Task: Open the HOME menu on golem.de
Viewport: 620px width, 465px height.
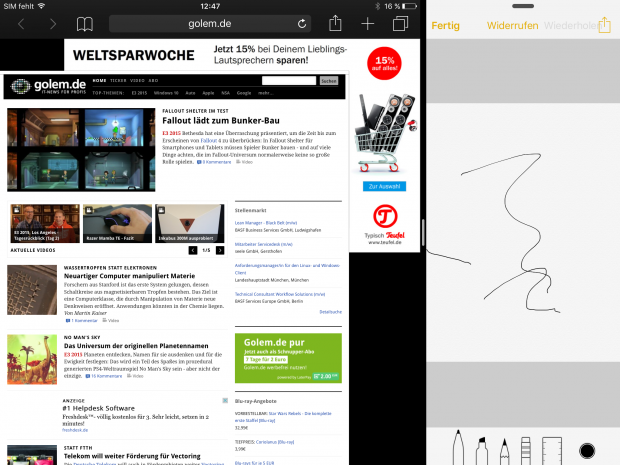Action: 99,81
